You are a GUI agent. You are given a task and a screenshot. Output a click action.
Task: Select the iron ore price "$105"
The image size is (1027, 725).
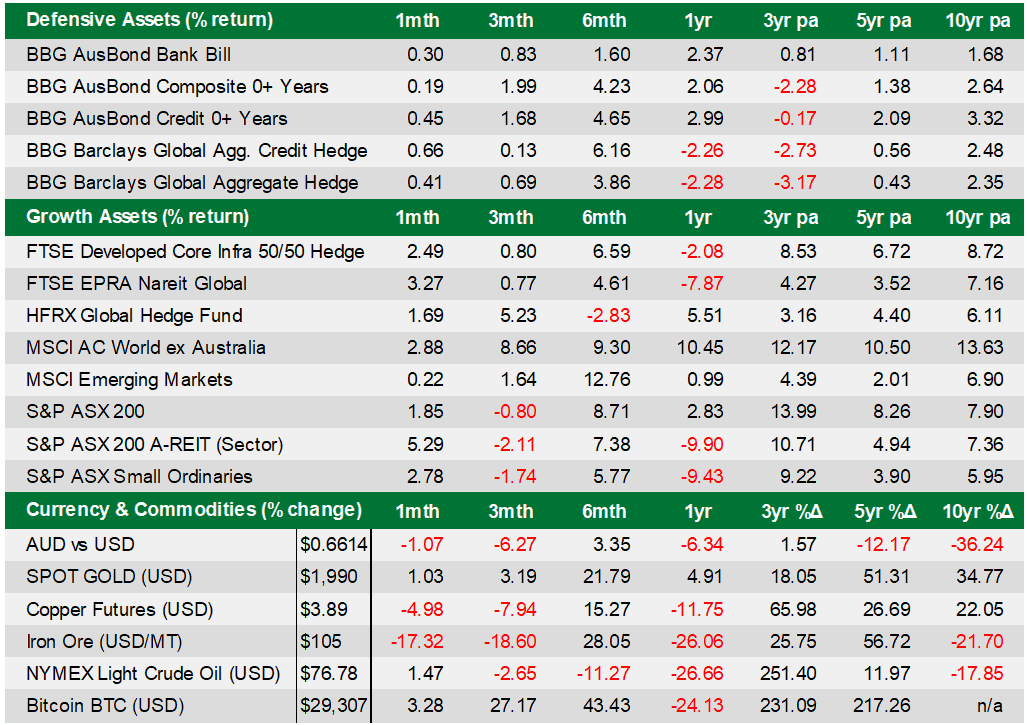coord(321,642)
